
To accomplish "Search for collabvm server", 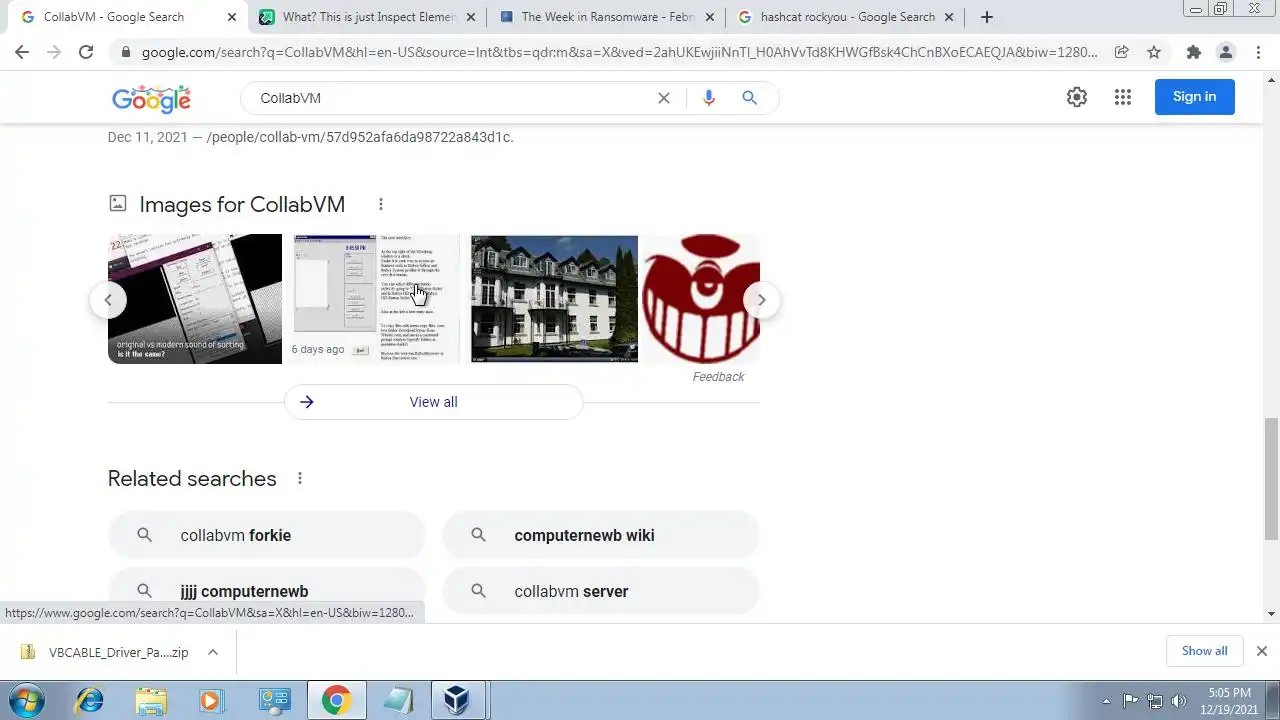I will [601, 591].
